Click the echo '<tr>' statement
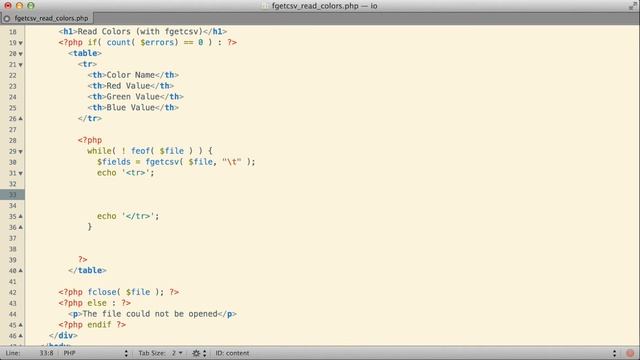The height and width of the screenshot is (360, 640). [126, 173]
